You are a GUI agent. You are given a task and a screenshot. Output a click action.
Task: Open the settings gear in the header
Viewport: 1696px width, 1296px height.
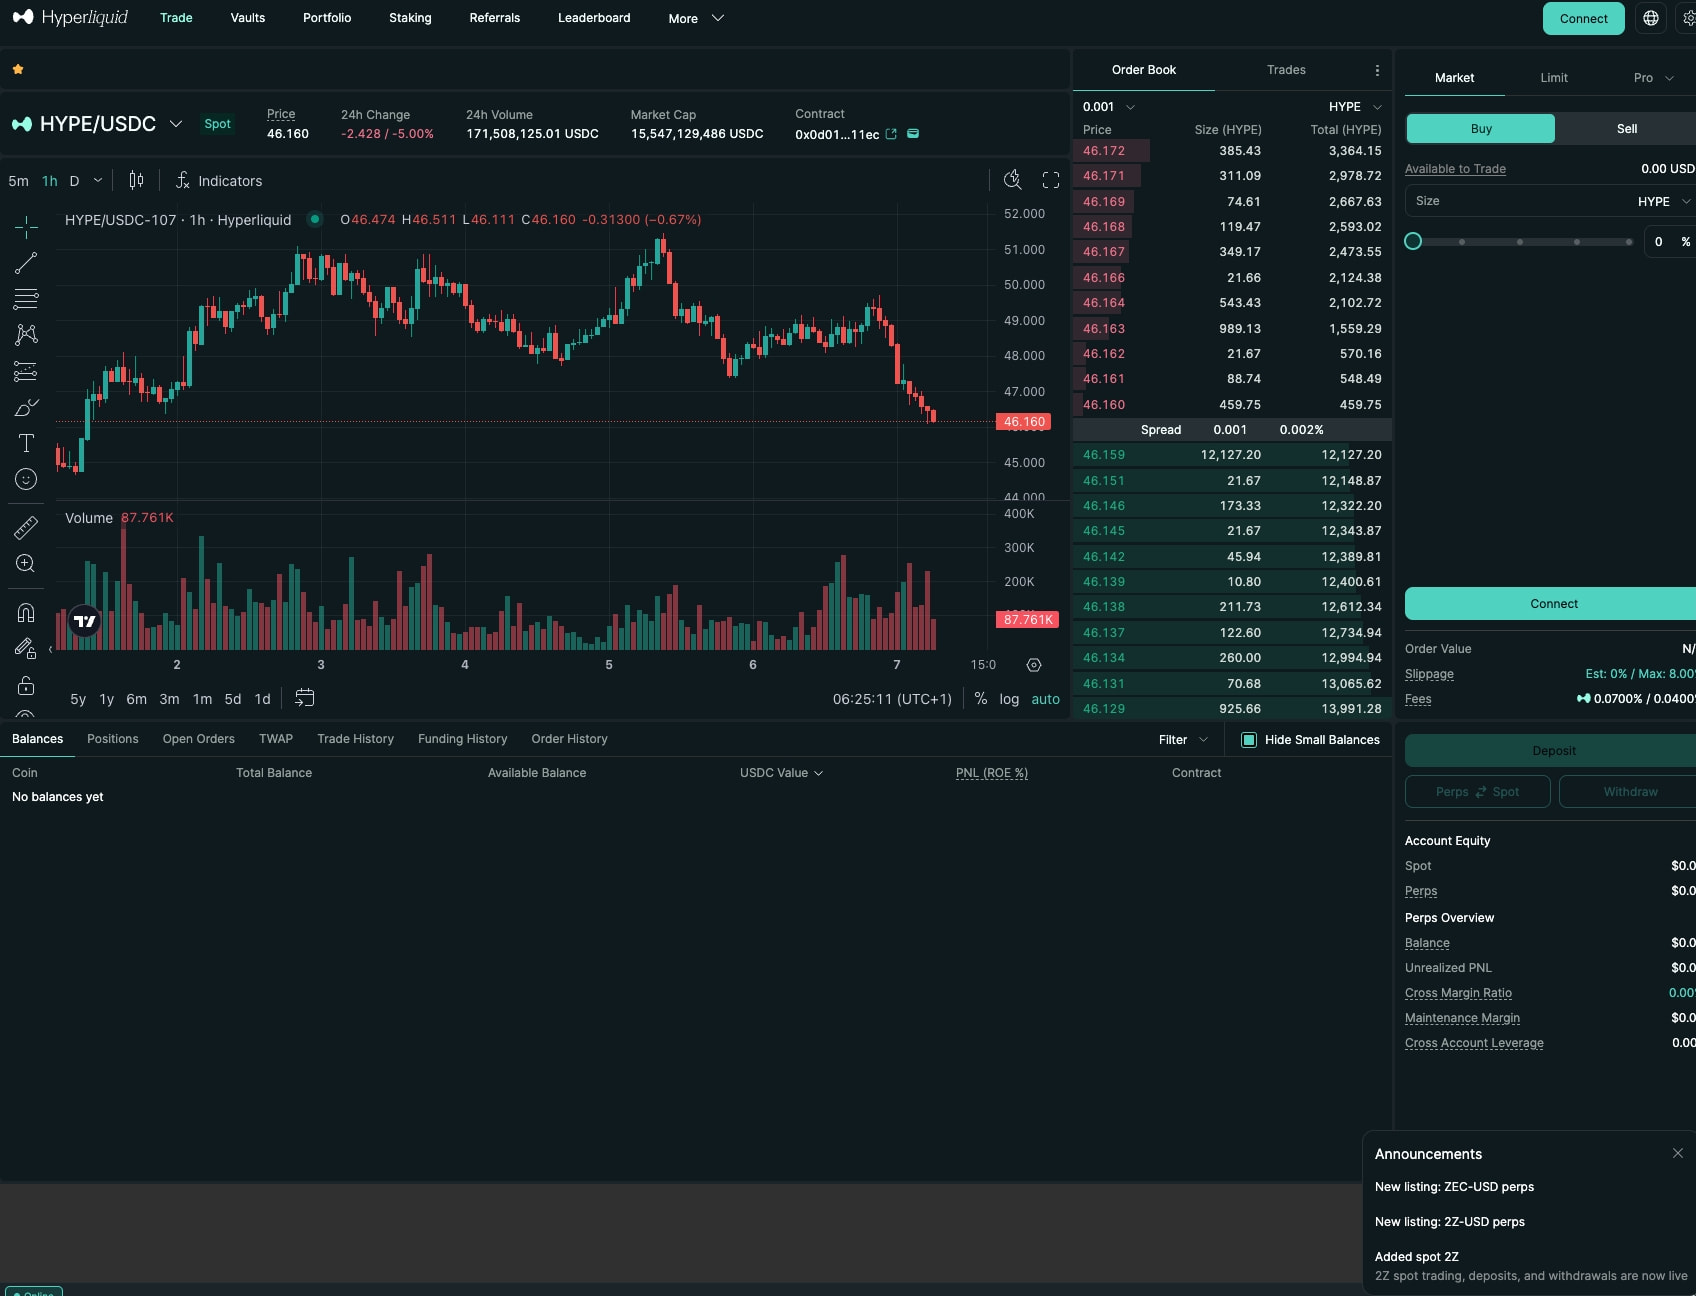click(1688, 18)
